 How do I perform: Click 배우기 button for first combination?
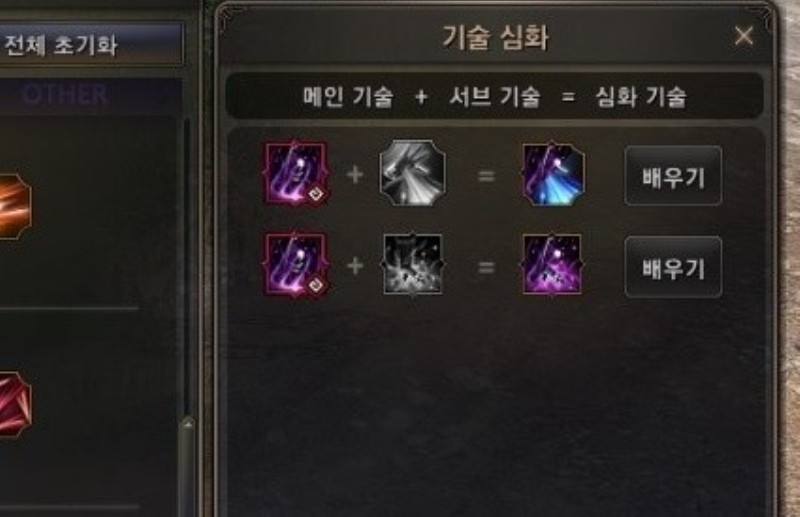coord(673,176)
